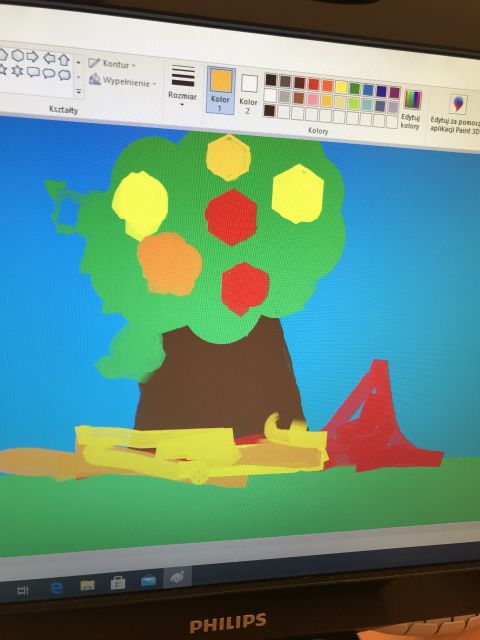Viewport: 480px width, 640px height.
Task: Pick the blue color swatch, top row
Action: [x=368, y=89]
